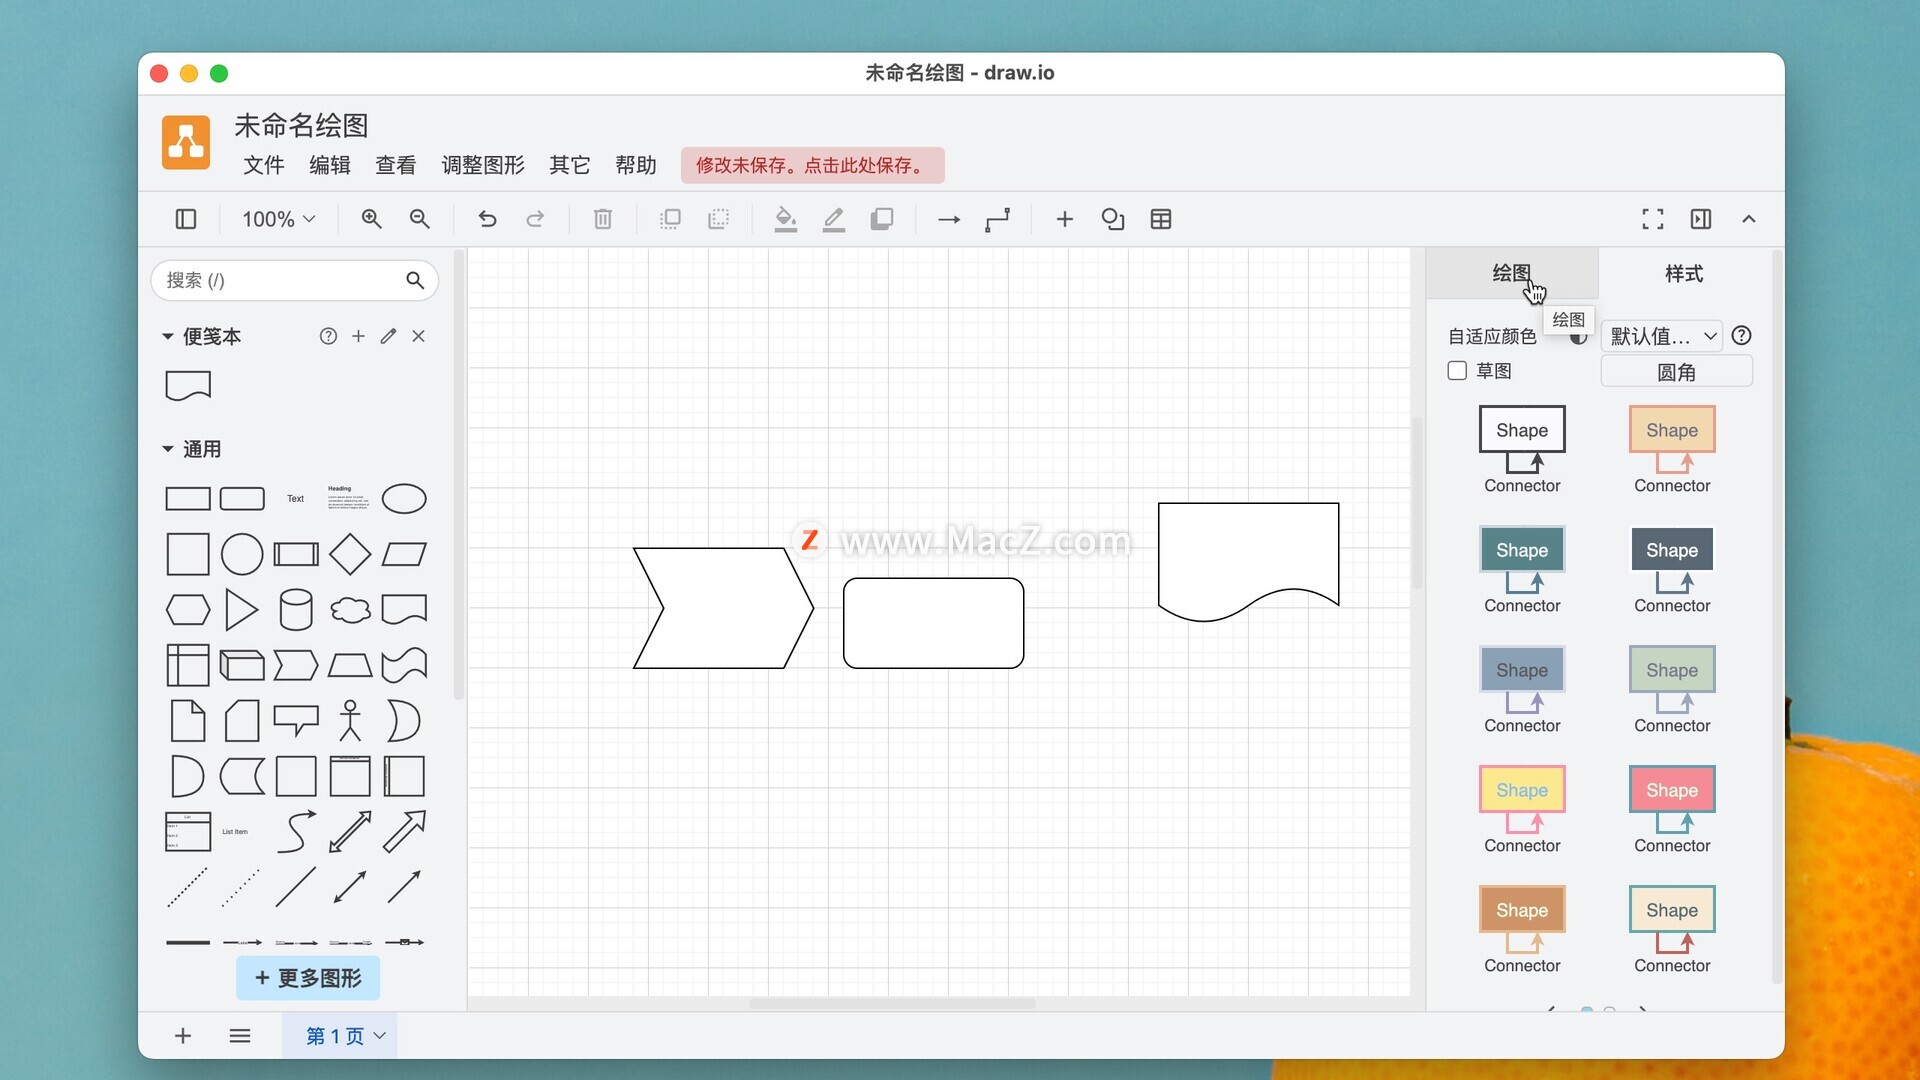Edit the scratchpad with pencil icon
This screenshot has width=1920, height=1080.
[388, 336]
